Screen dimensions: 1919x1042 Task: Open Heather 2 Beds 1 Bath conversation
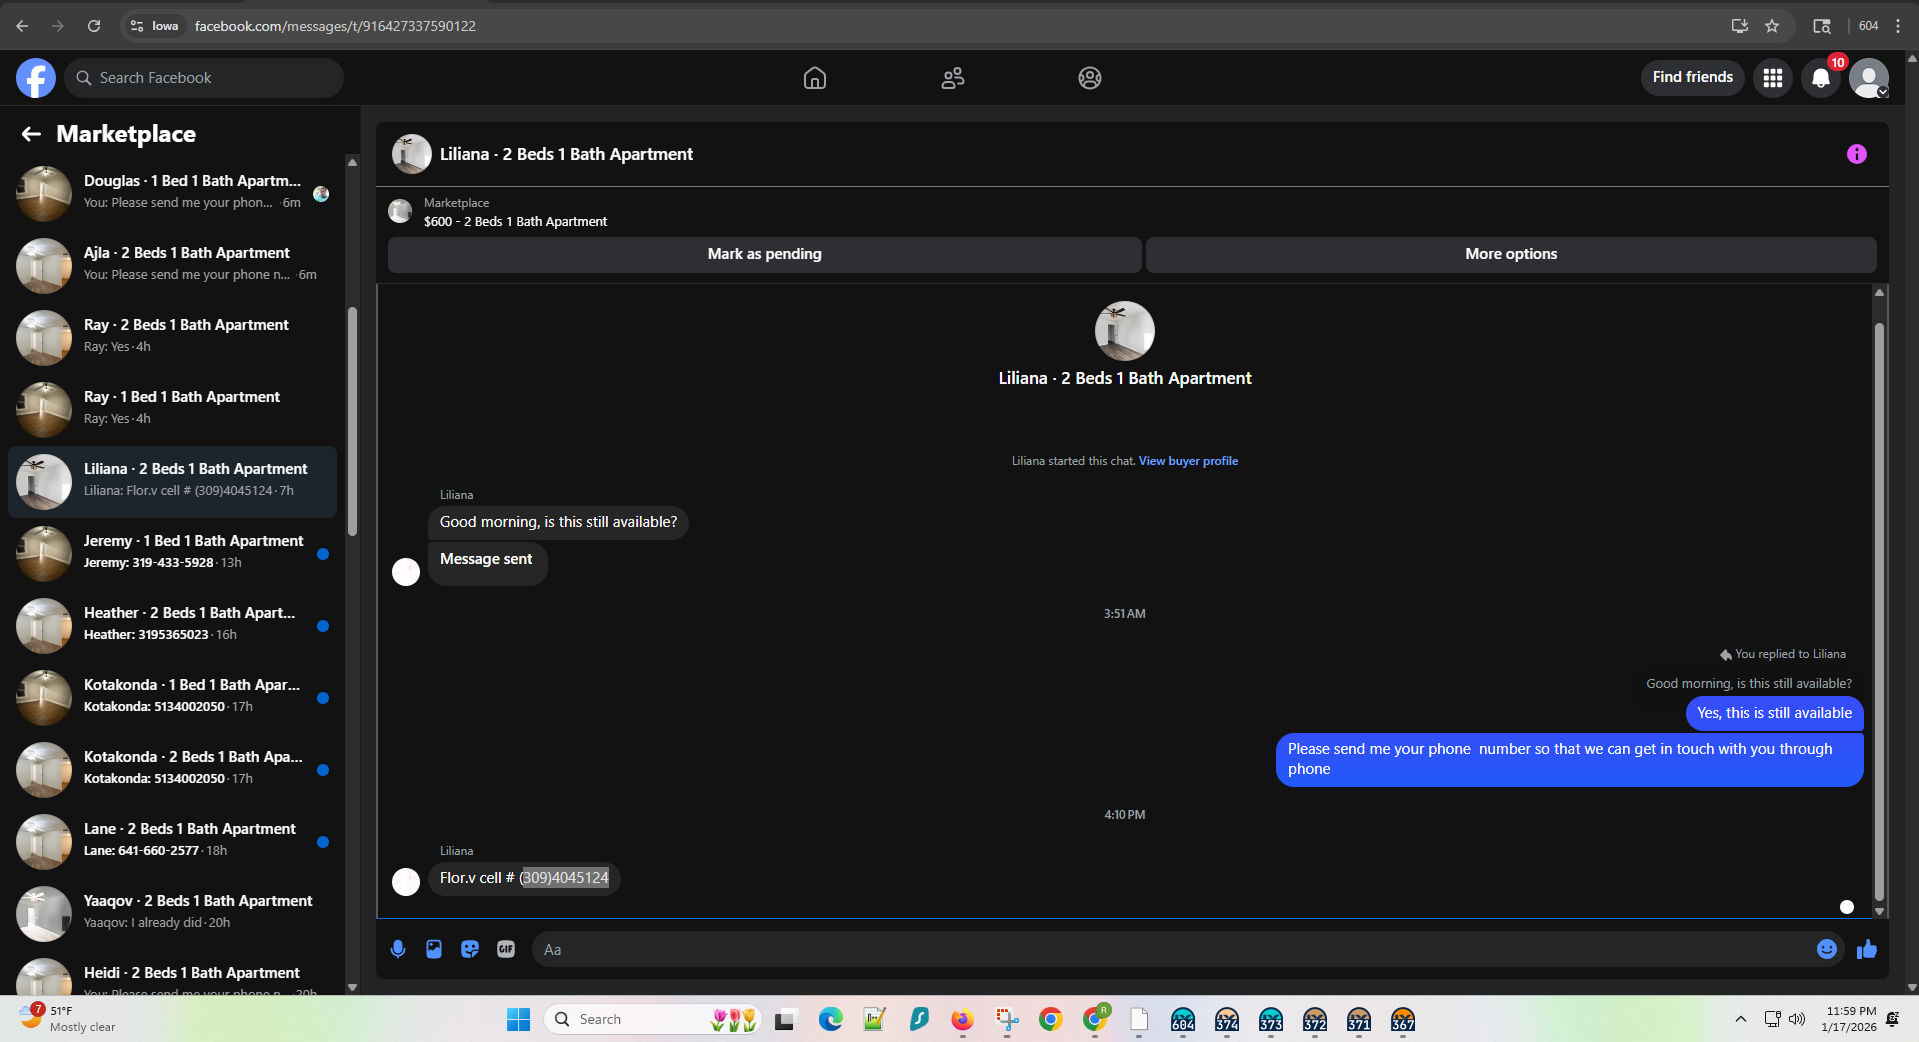[x=172, y=626]
